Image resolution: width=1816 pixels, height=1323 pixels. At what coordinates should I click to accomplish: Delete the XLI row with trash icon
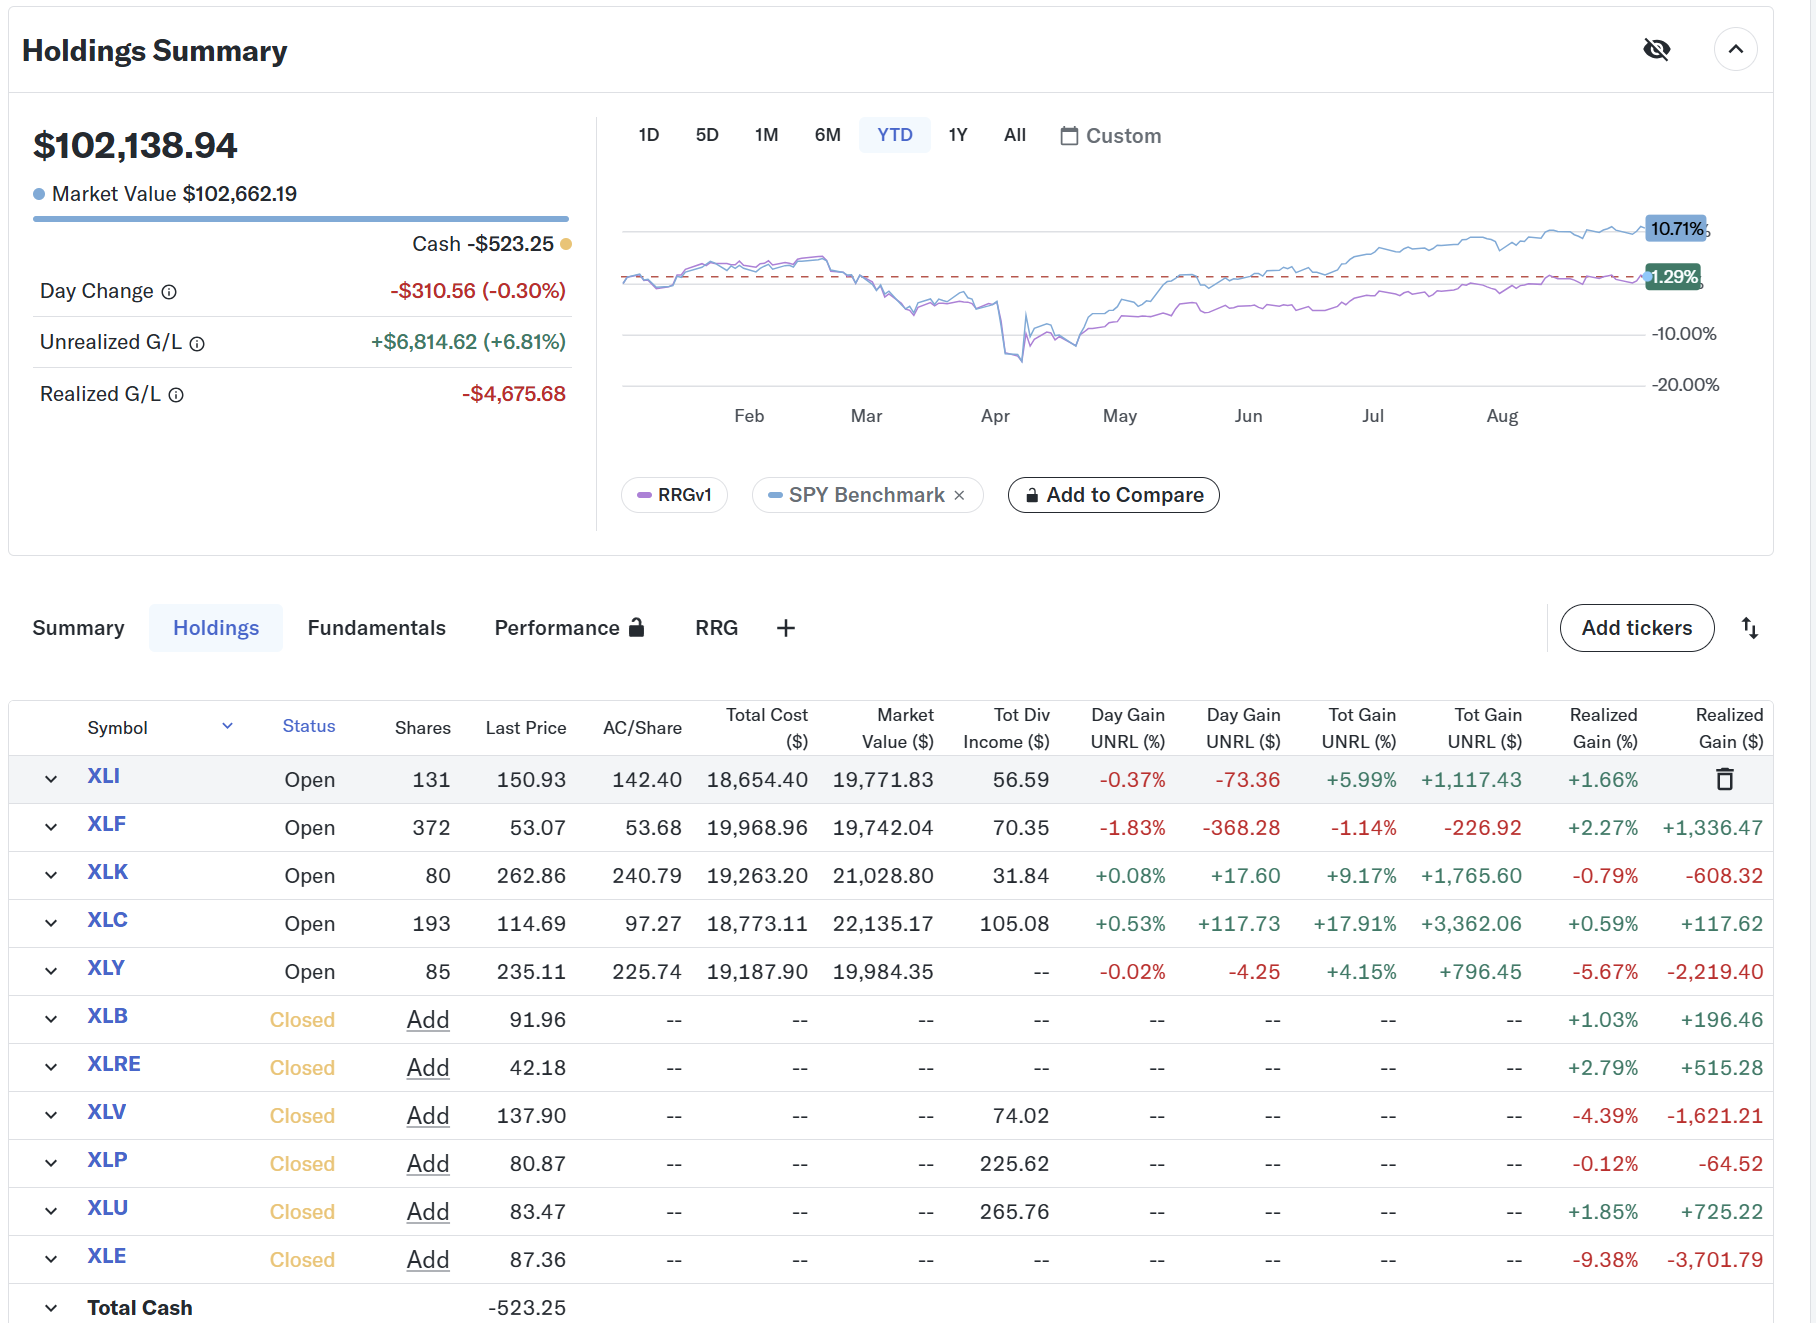point(1724,779)
